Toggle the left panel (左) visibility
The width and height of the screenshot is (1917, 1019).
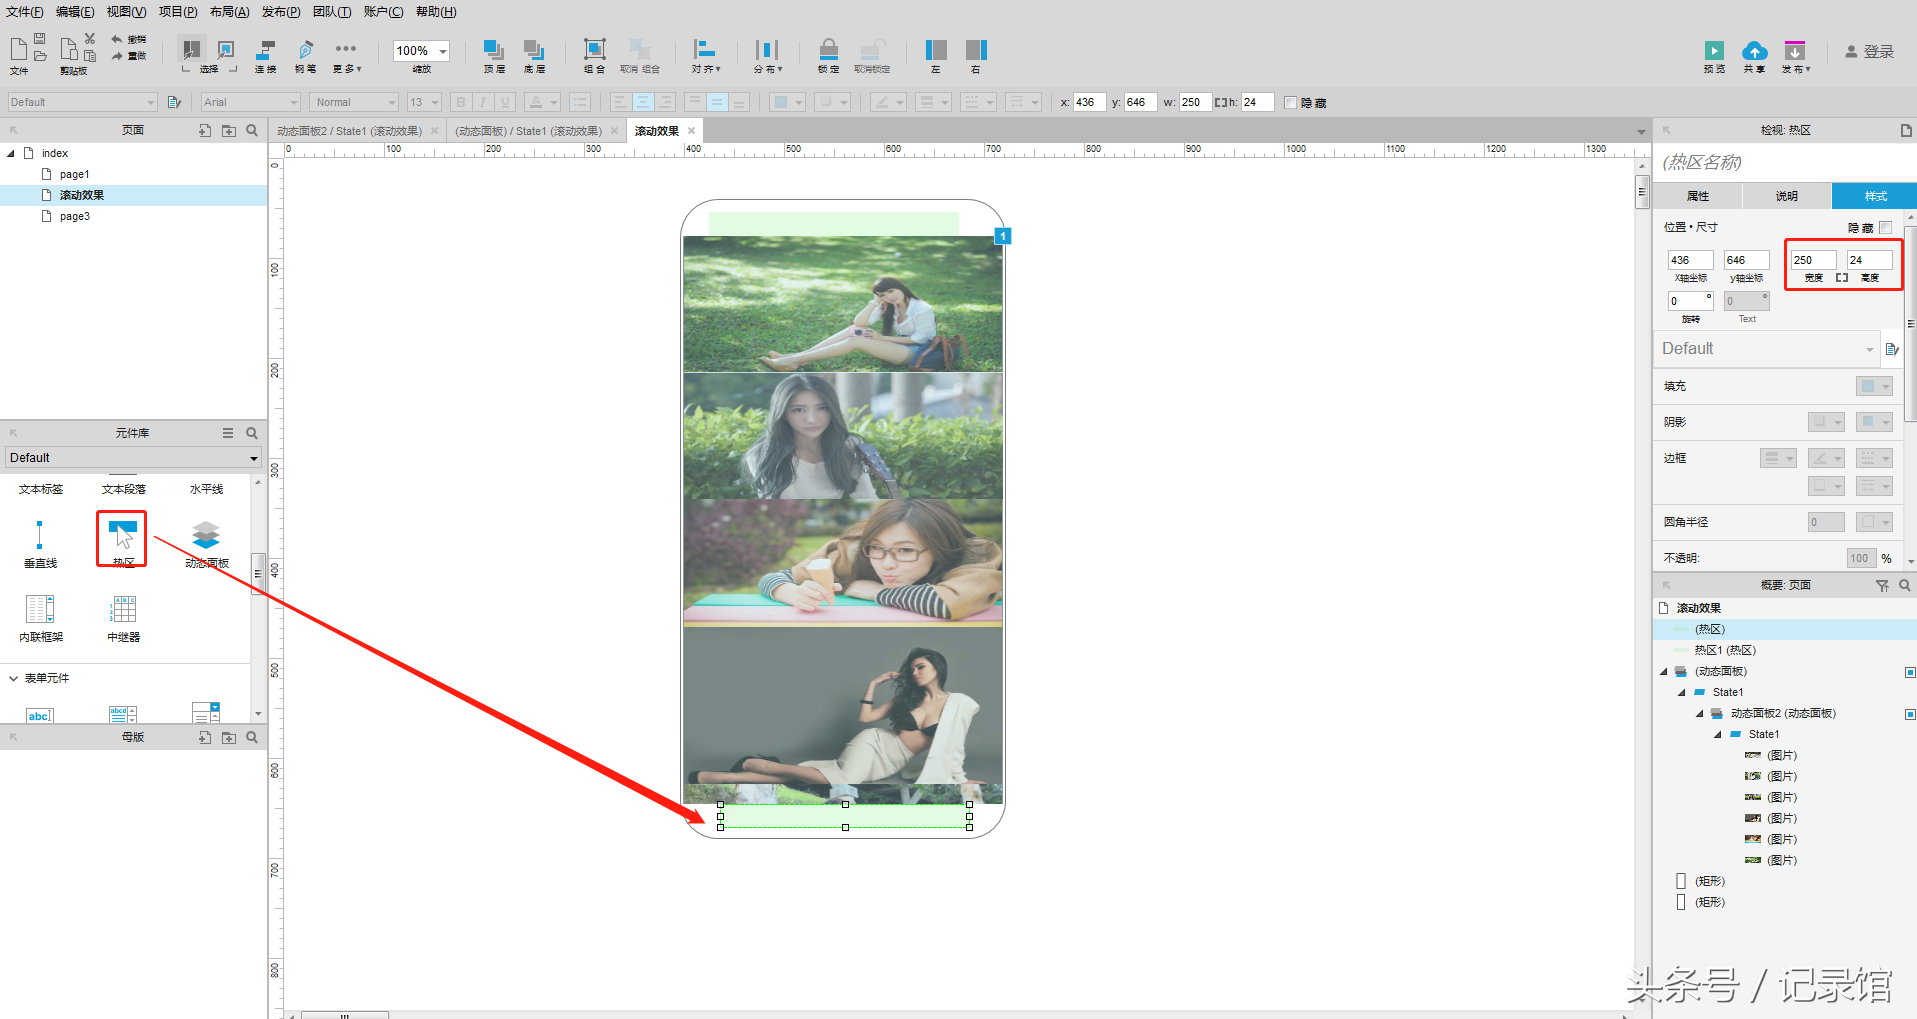(936, 56)
